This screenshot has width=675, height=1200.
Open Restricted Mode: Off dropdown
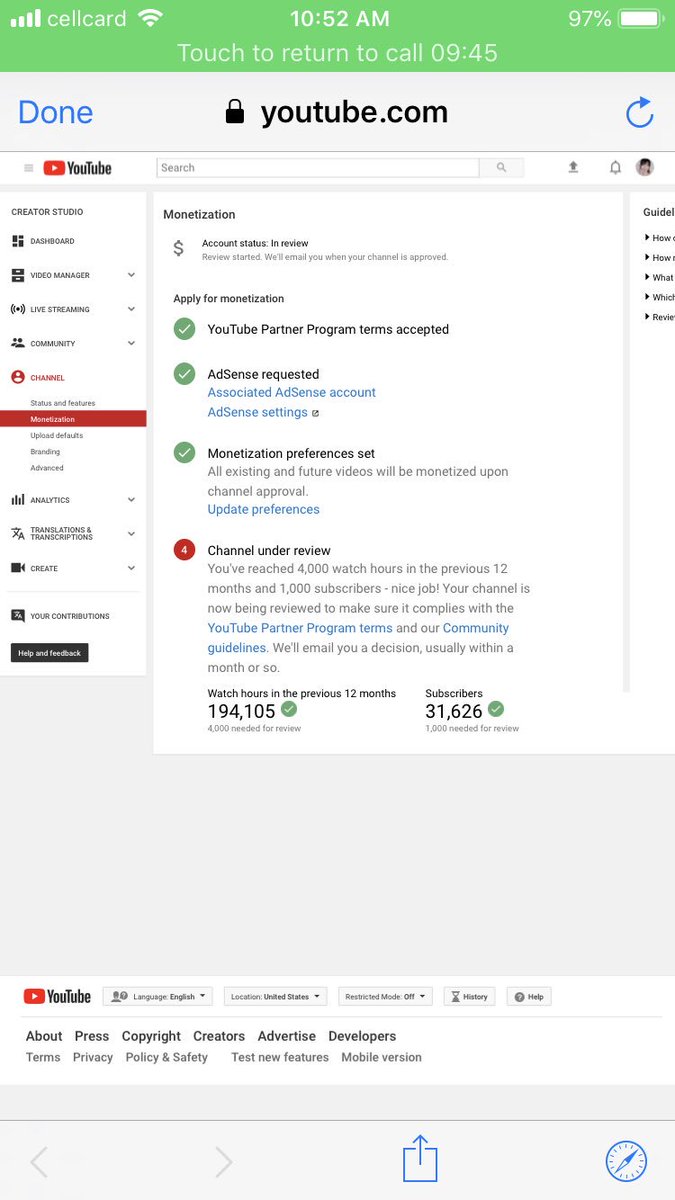(385, 997)
